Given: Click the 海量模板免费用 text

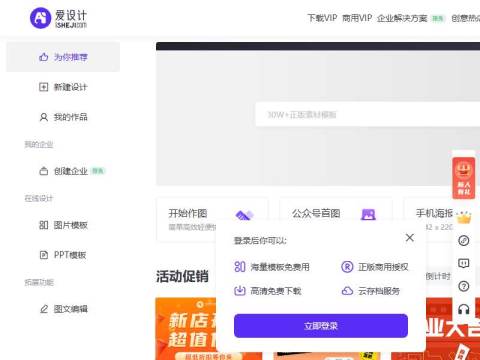Looking at the screenshot, I should 280,267.
